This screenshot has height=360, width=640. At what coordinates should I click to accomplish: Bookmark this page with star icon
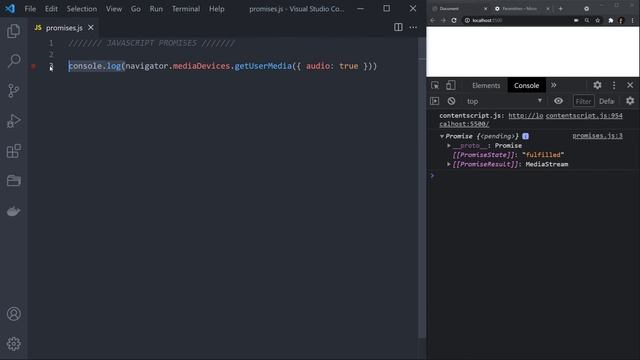[x=598, y=20]
